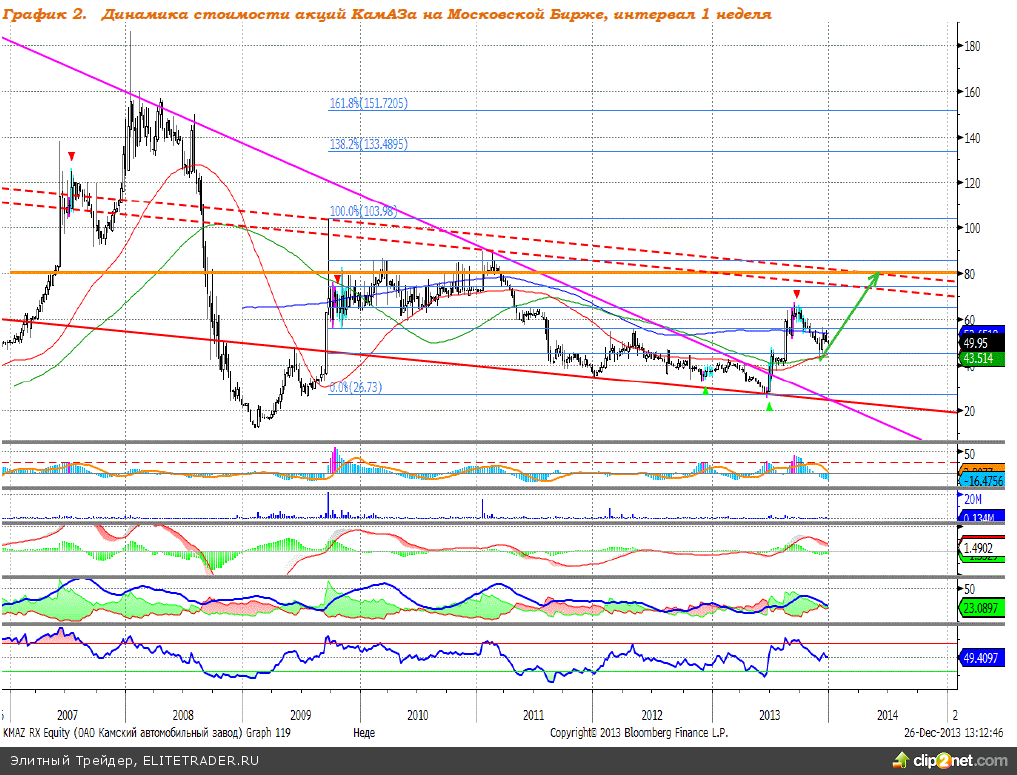Screen dimensions: 1017x775
Task: Click the red down-triangle marker at the 2013 peak
Action: click(x=796, y=294)
